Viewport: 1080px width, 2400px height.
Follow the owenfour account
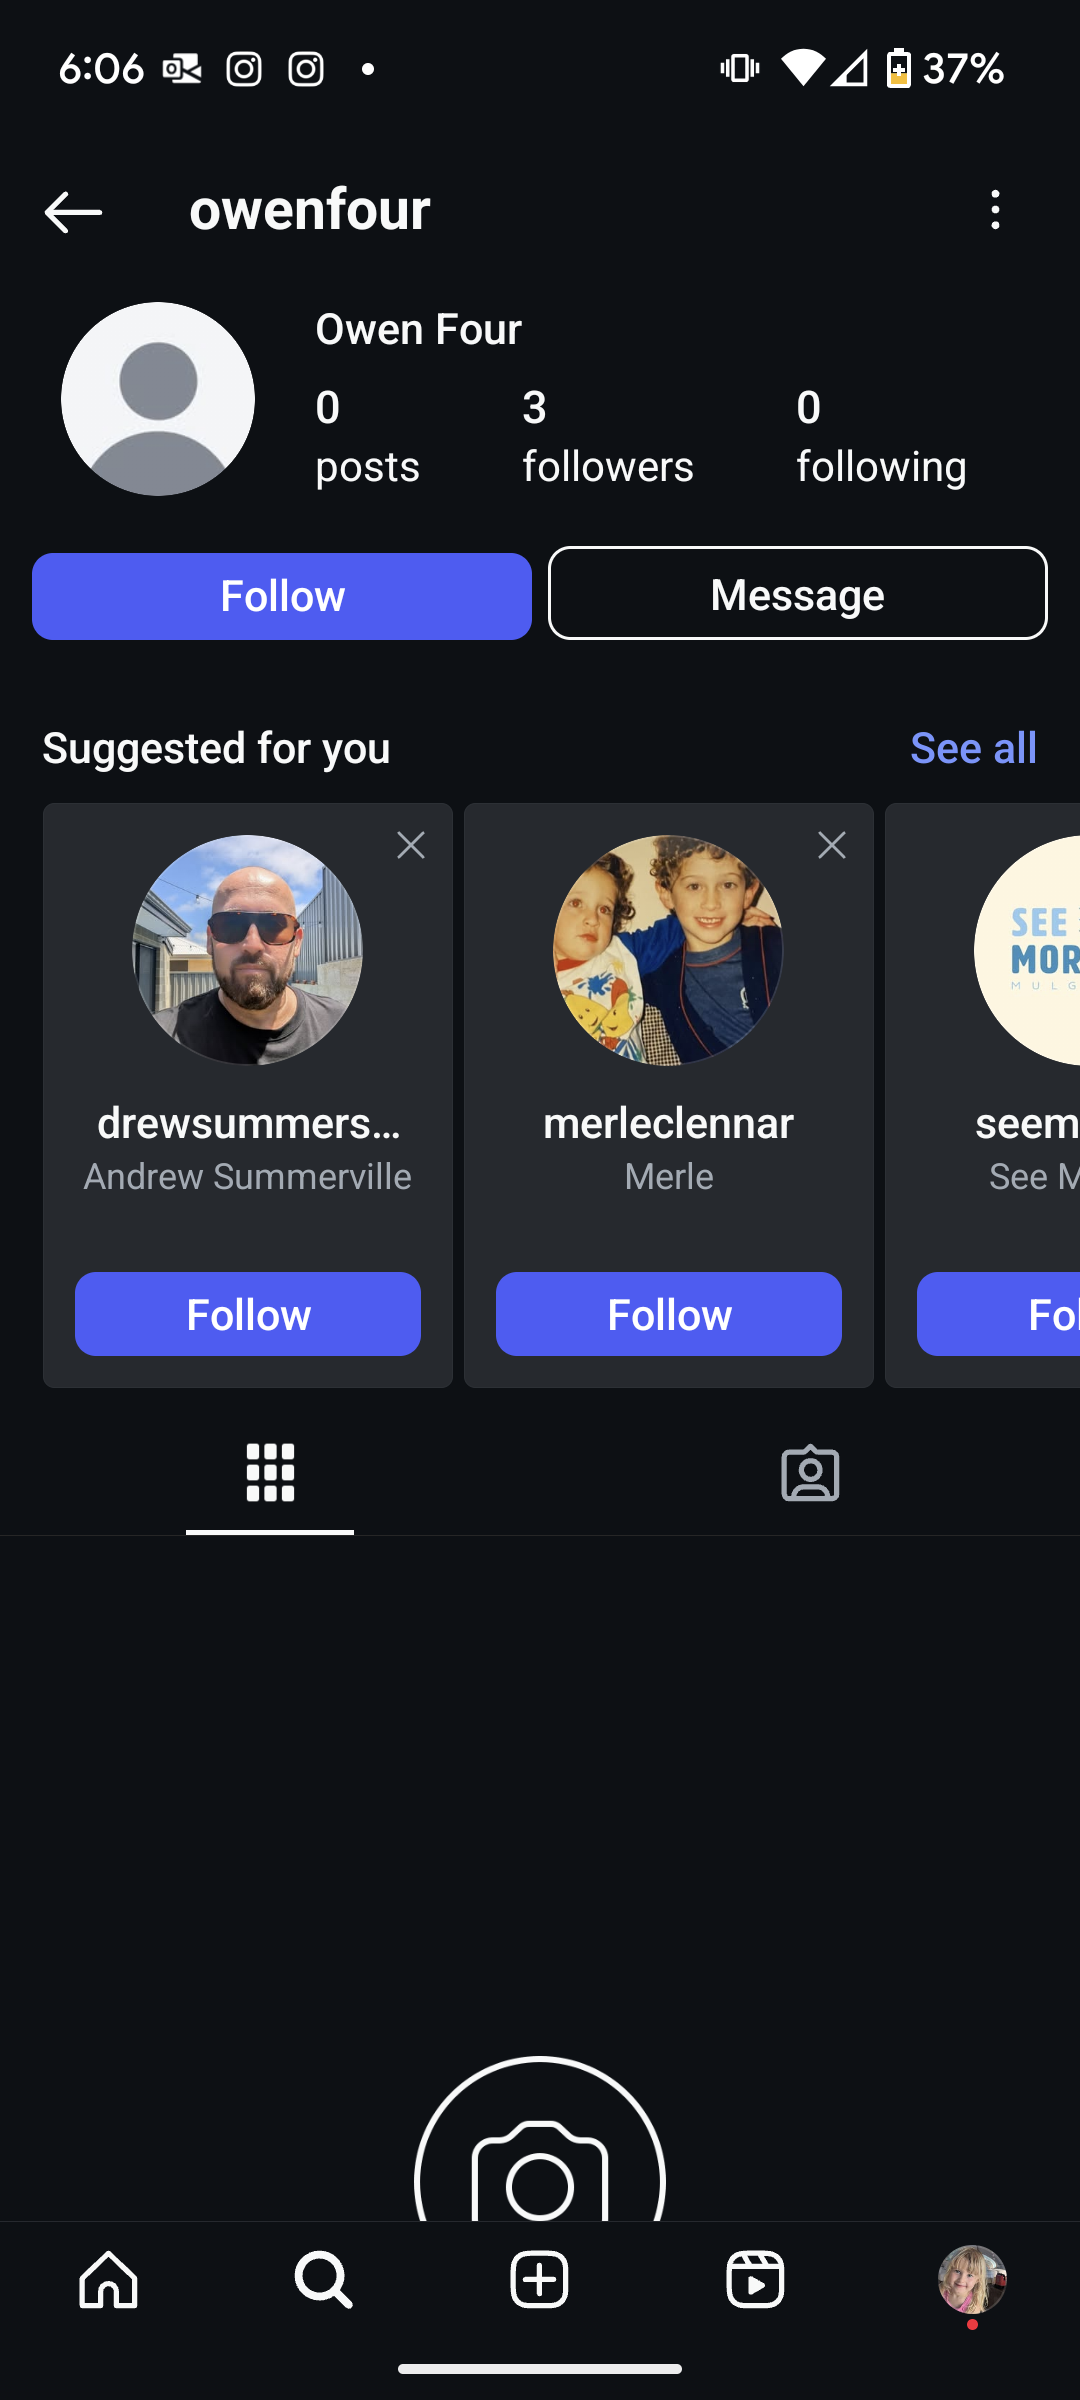282,596
